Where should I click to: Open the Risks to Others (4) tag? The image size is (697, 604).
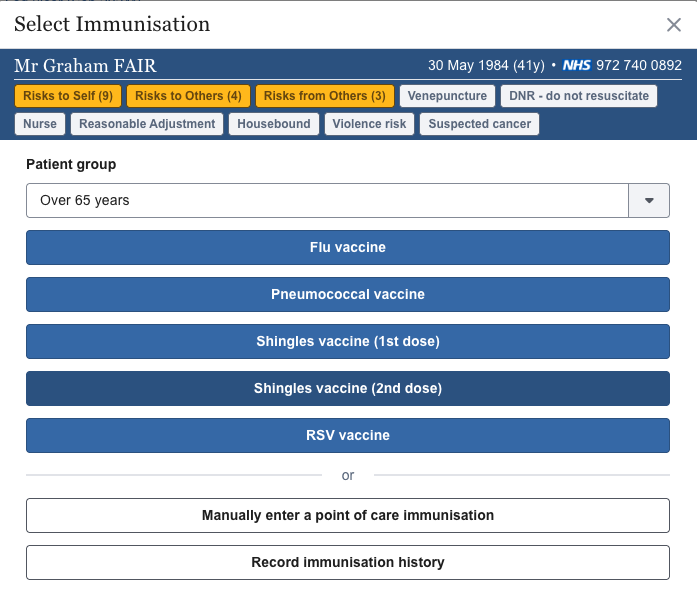(x=188, y=96)
